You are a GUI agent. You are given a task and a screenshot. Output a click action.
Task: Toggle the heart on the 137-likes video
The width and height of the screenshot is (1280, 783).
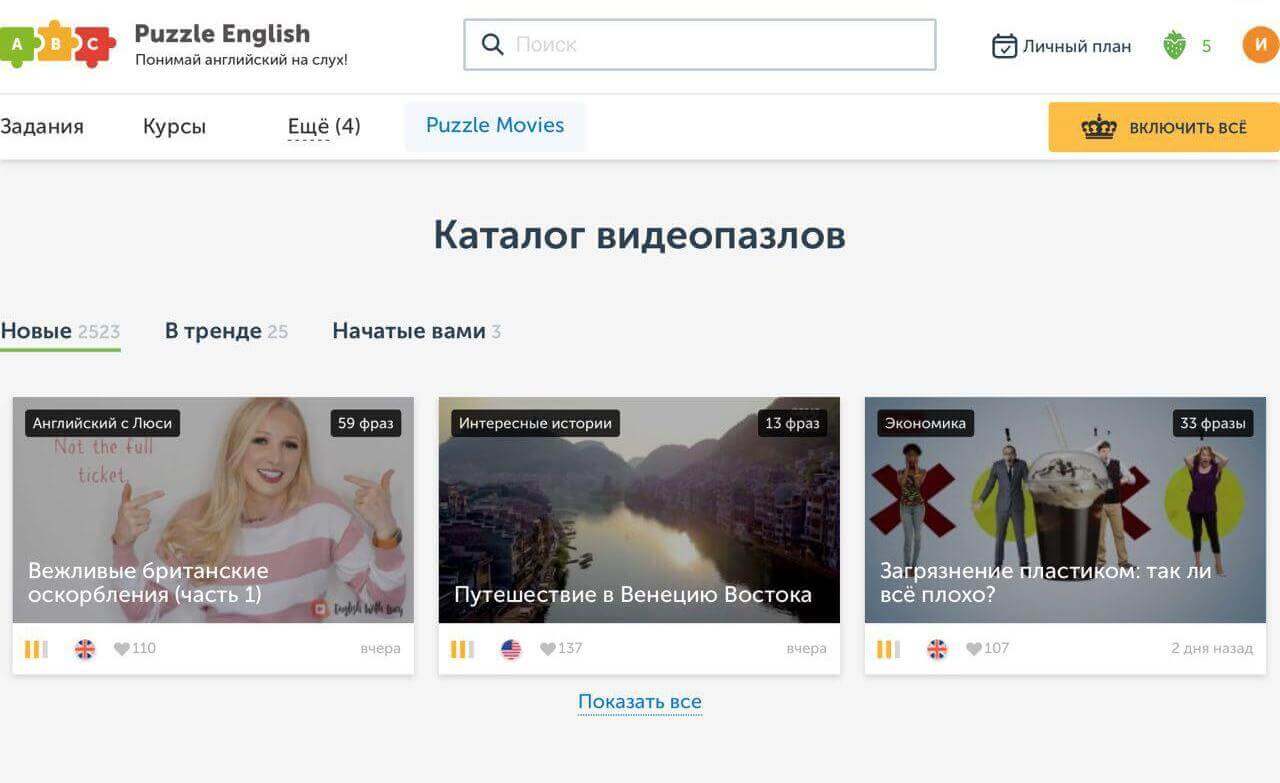pos(548,648)
